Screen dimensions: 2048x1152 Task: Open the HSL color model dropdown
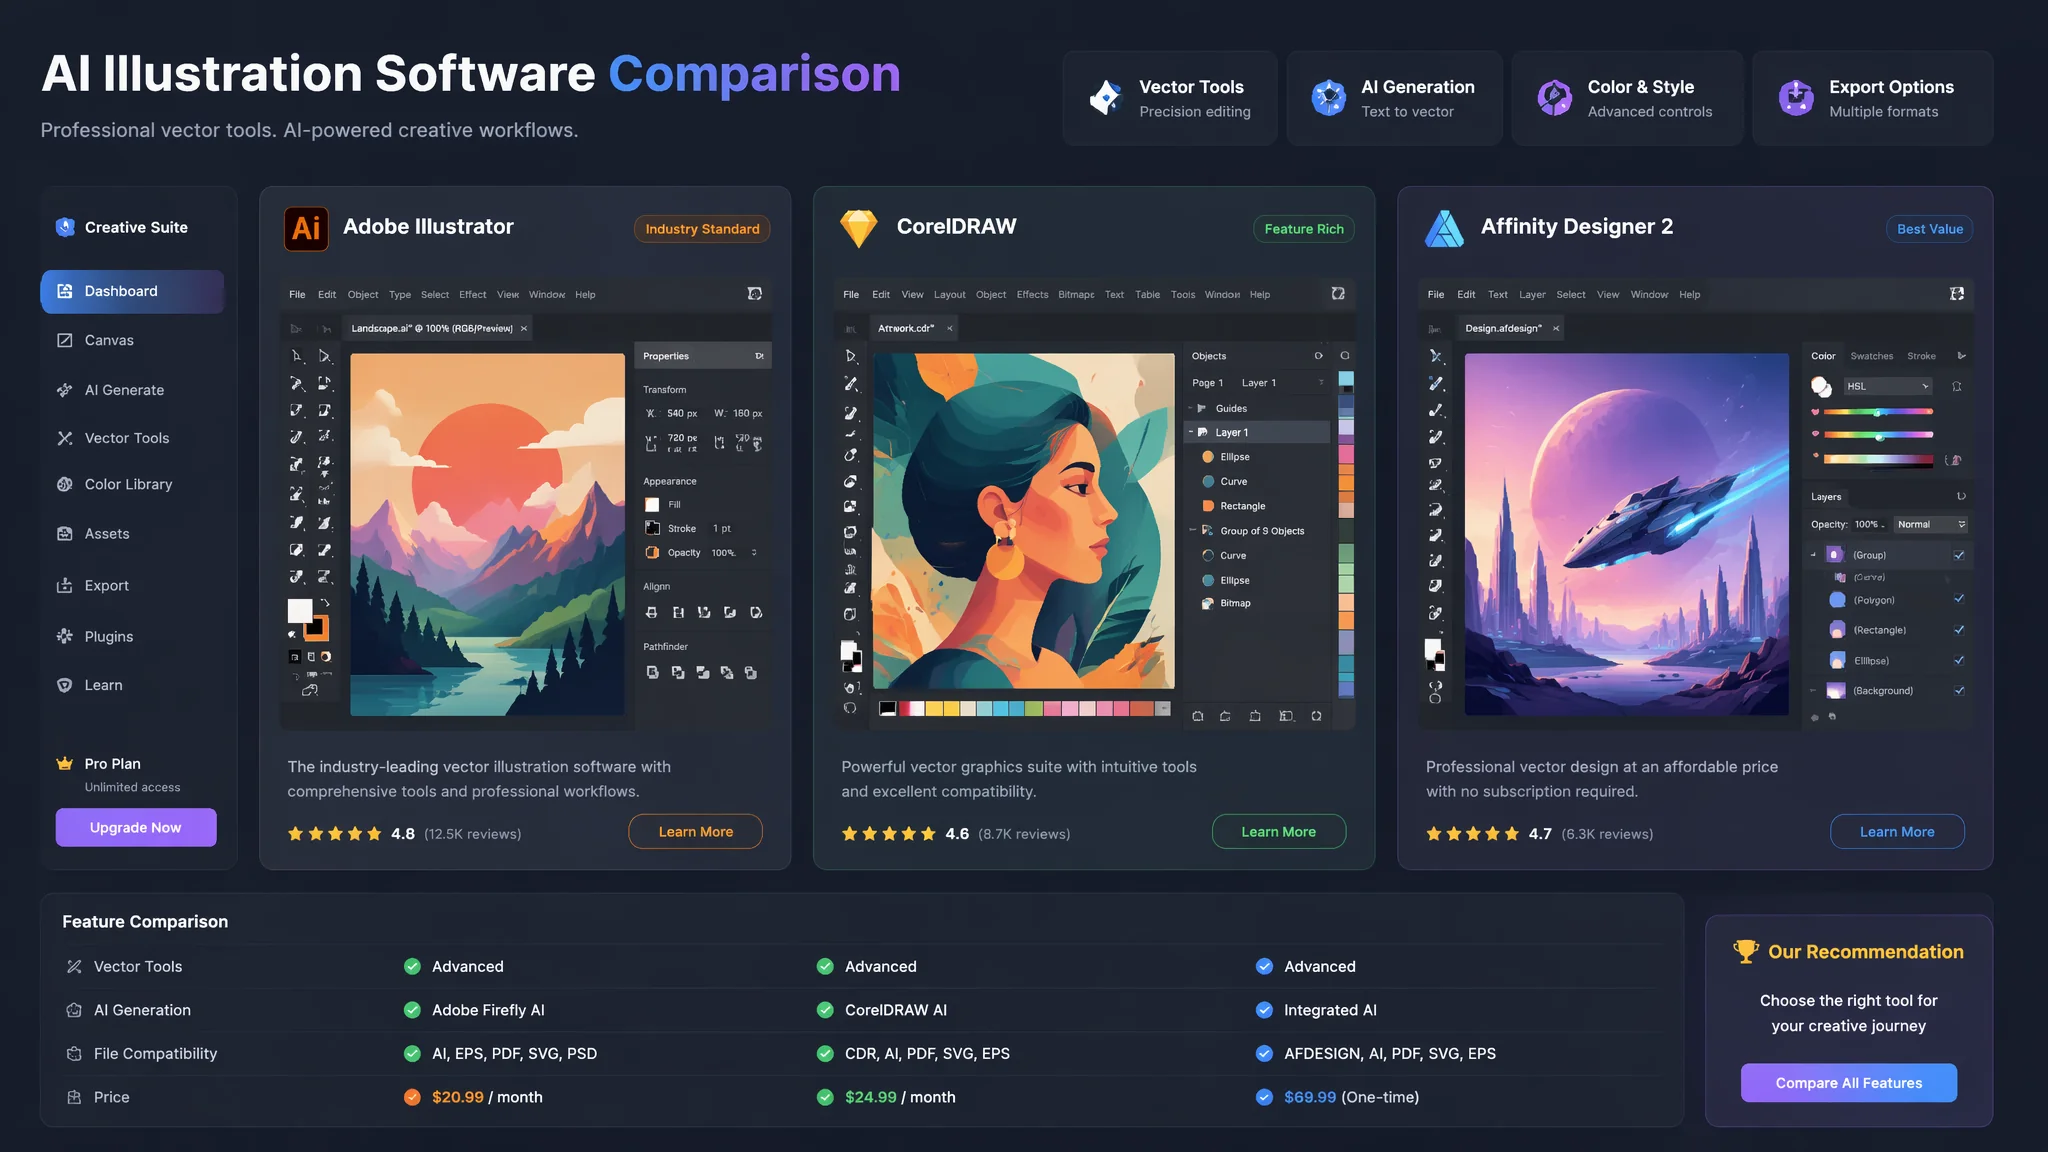pyautogui.click(x=1887, y=386)
